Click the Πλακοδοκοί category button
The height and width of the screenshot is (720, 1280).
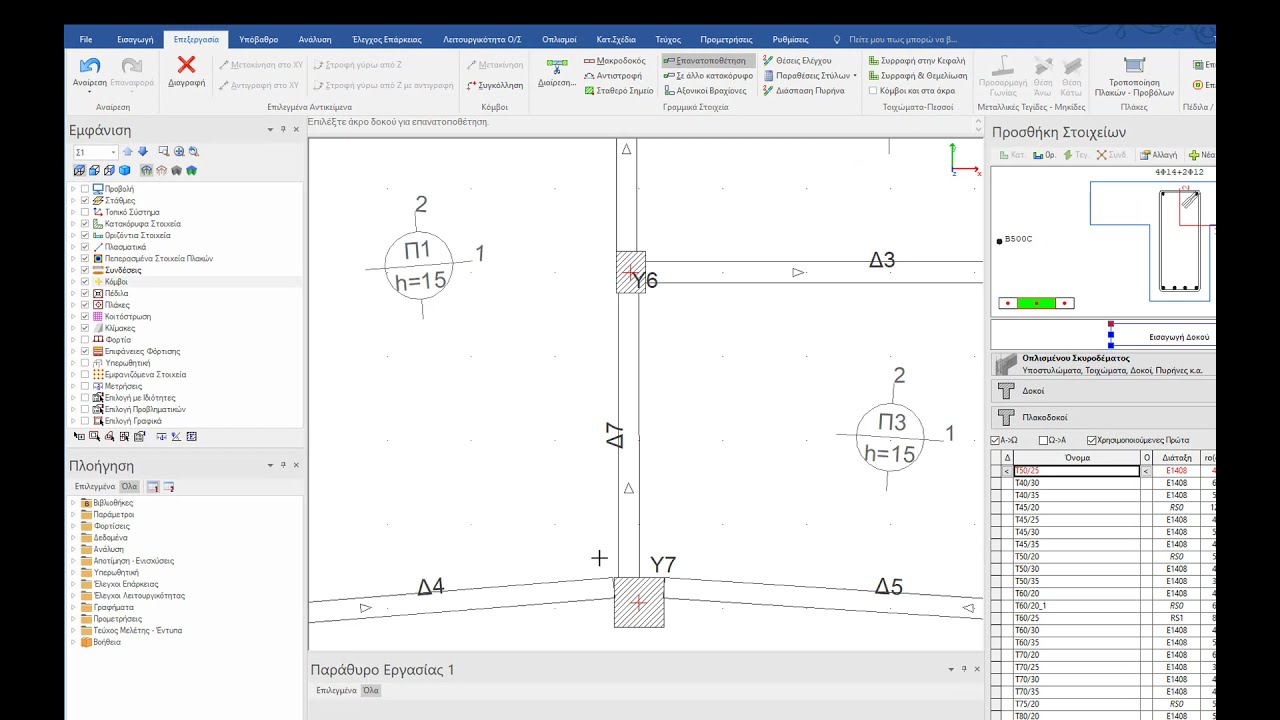[1103, 417]
